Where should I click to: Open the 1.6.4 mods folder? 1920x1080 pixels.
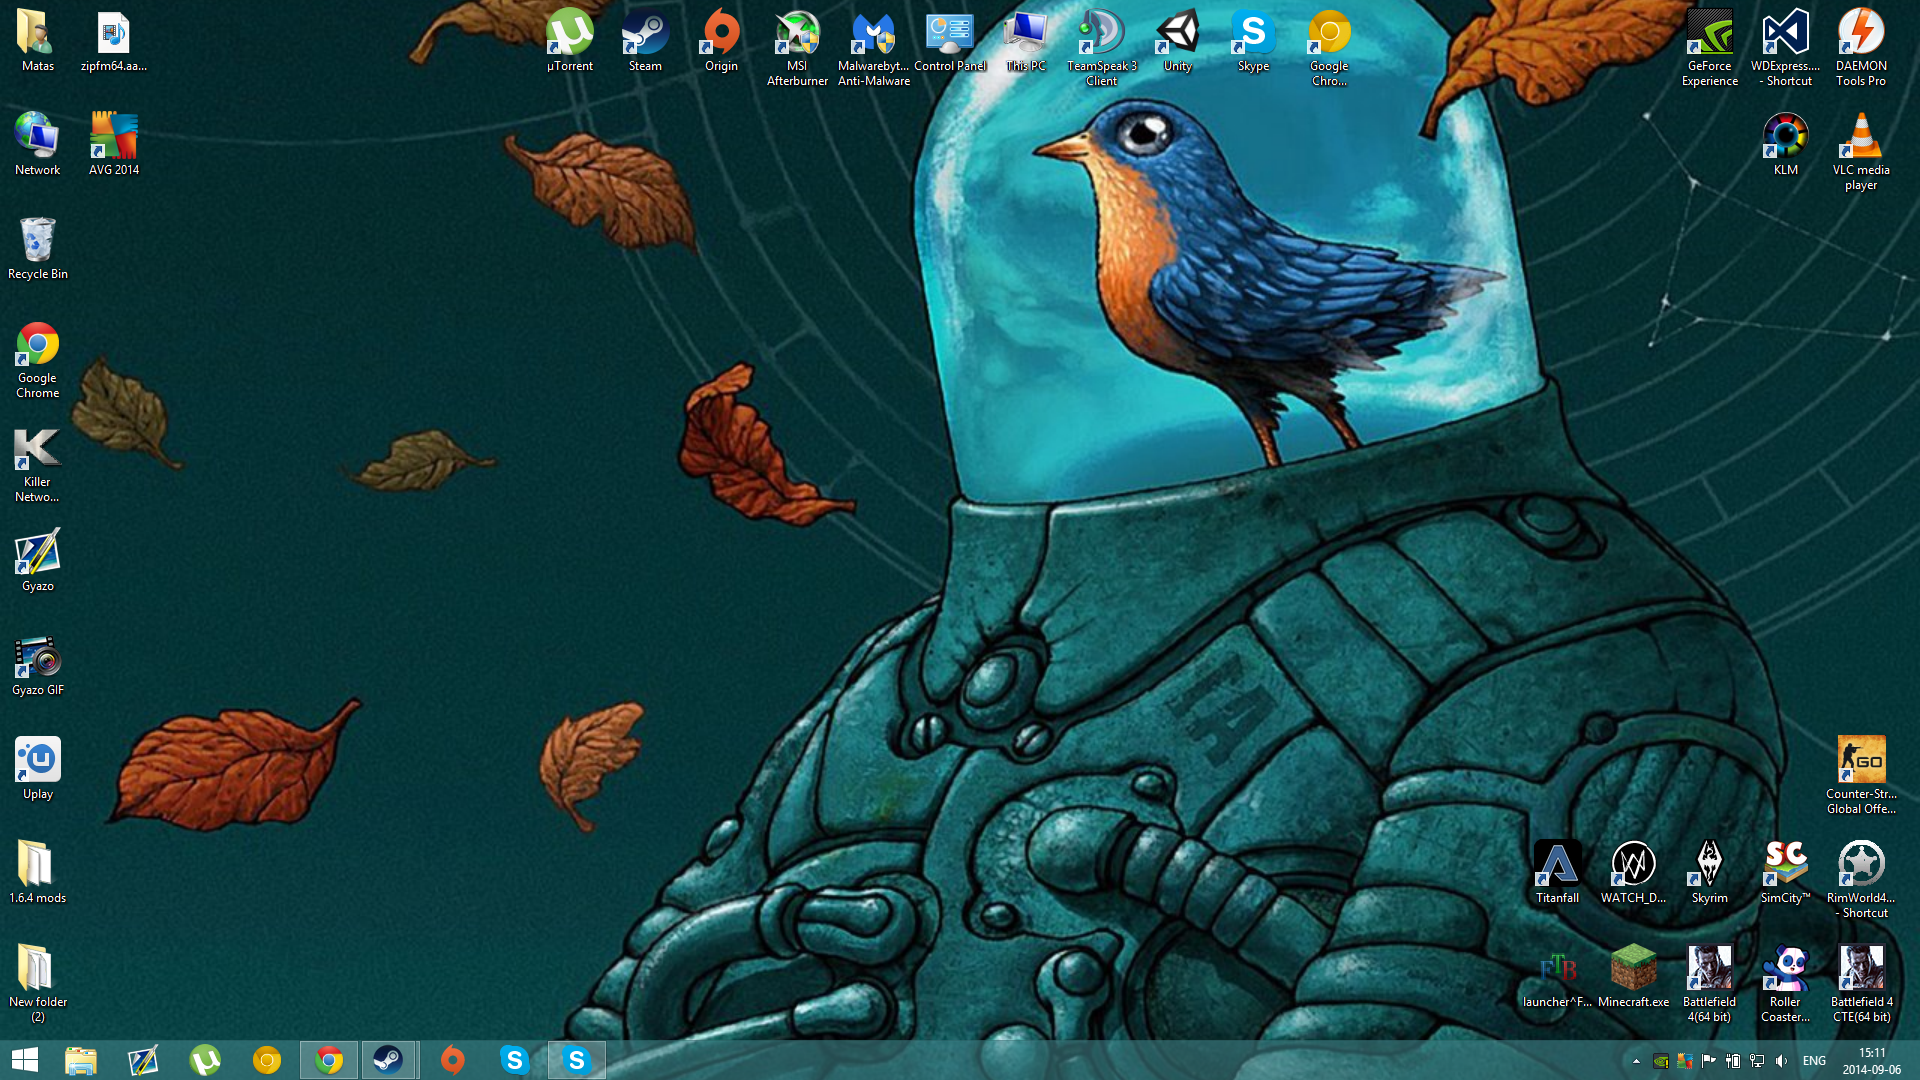coord(38,872)
